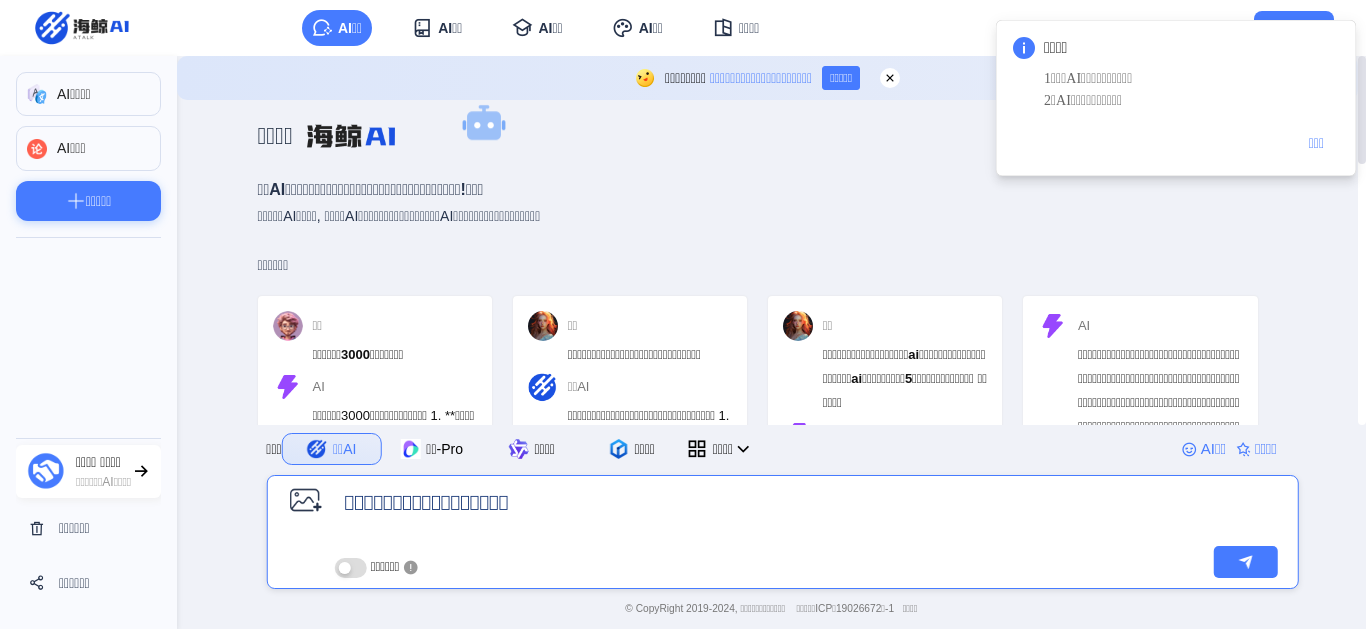Click the share icon item in the sidebar

tap(88, 583)
